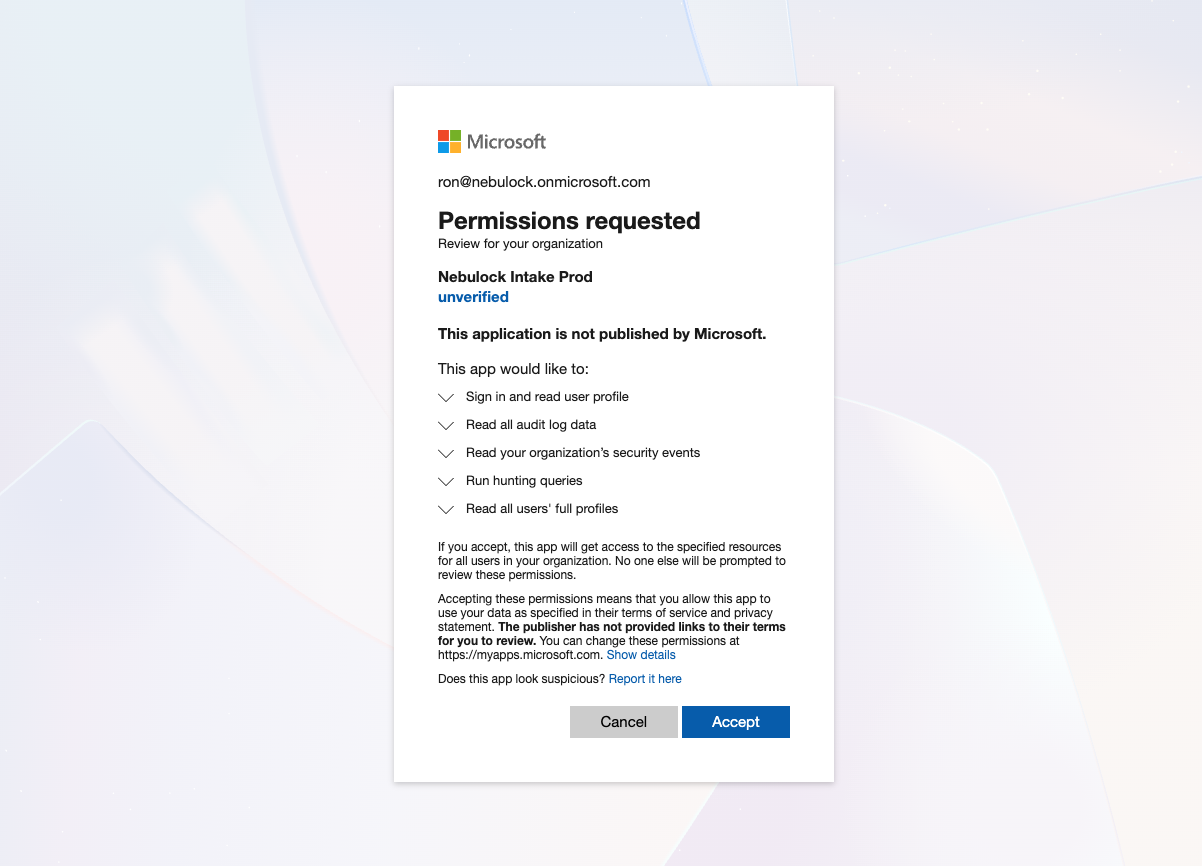Open the Show details link

tap(641, 655)
